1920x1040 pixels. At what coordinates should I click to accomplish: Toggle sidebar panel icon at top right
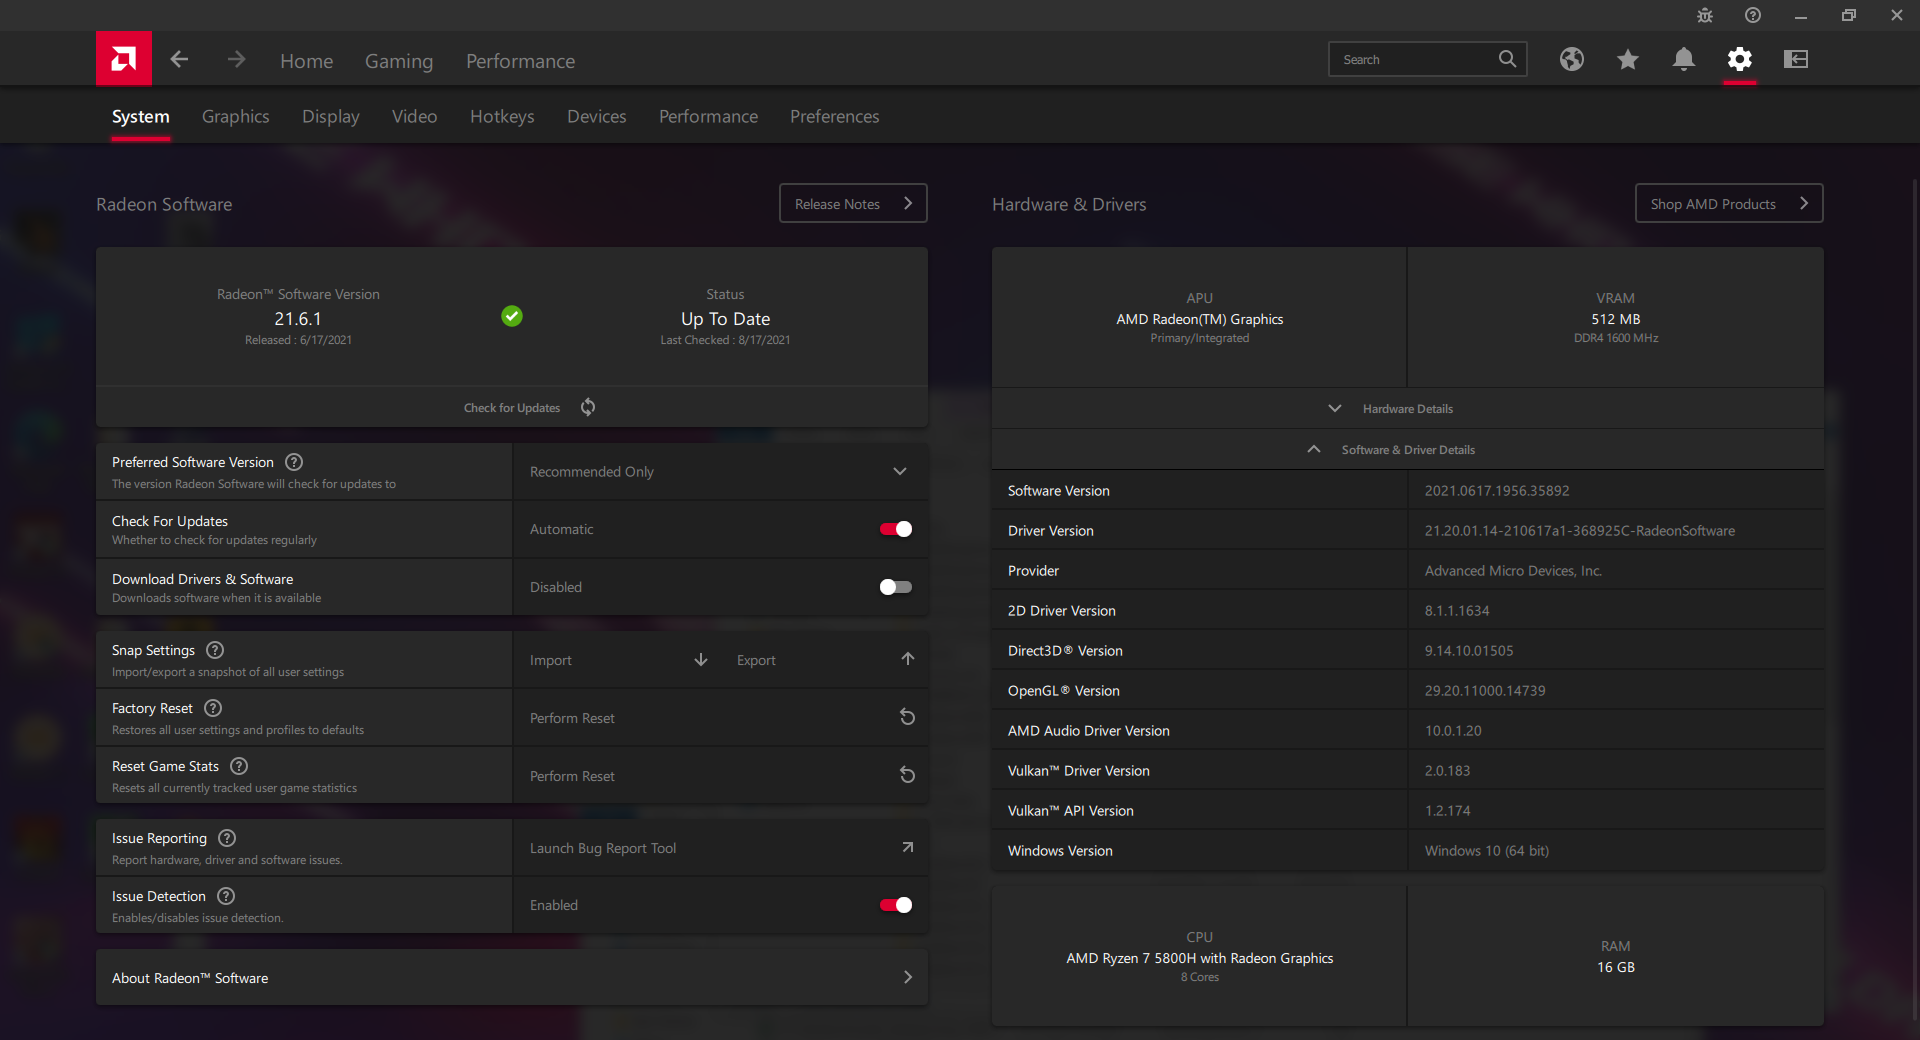coord(1795,60)
